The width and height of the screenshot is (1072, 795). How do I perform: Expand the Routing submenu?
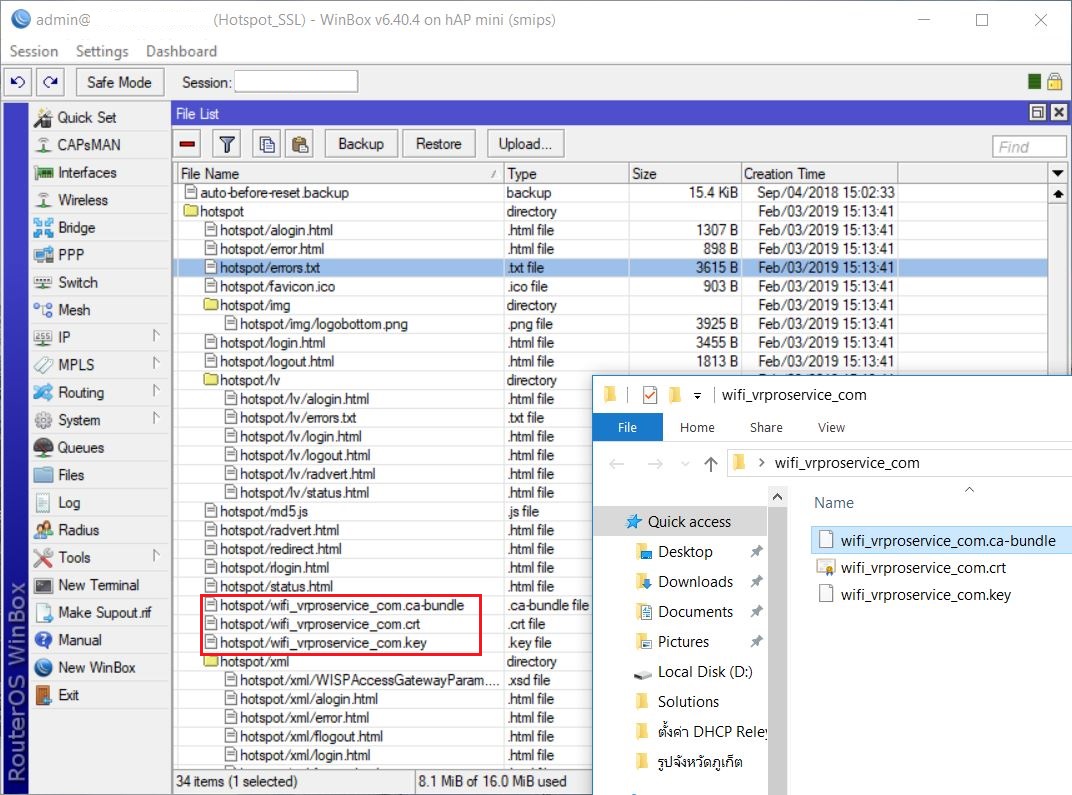tap(157, 391)
